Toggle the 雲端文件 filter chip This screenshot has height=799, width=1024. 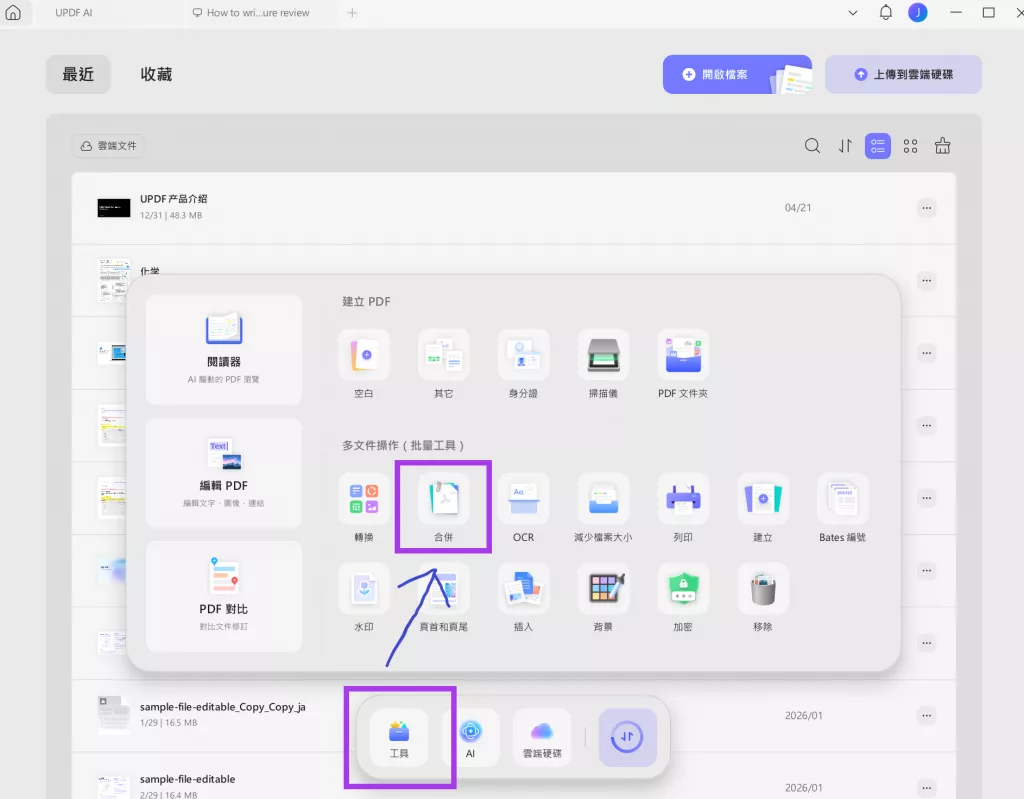pos(108,146)
